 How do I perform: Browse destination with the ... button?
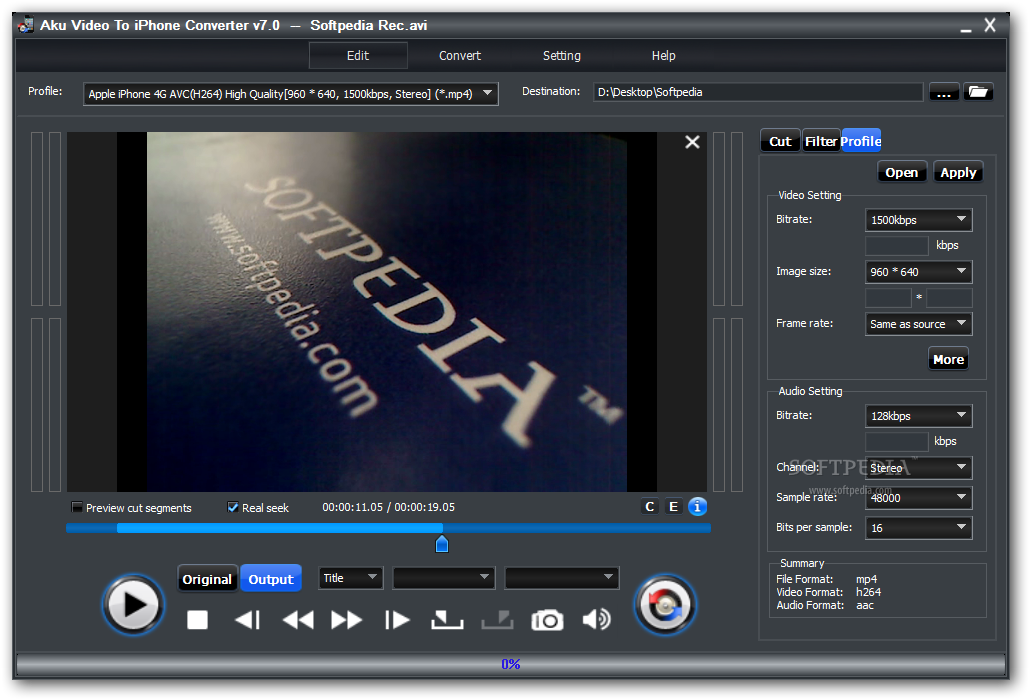point(944,92)
